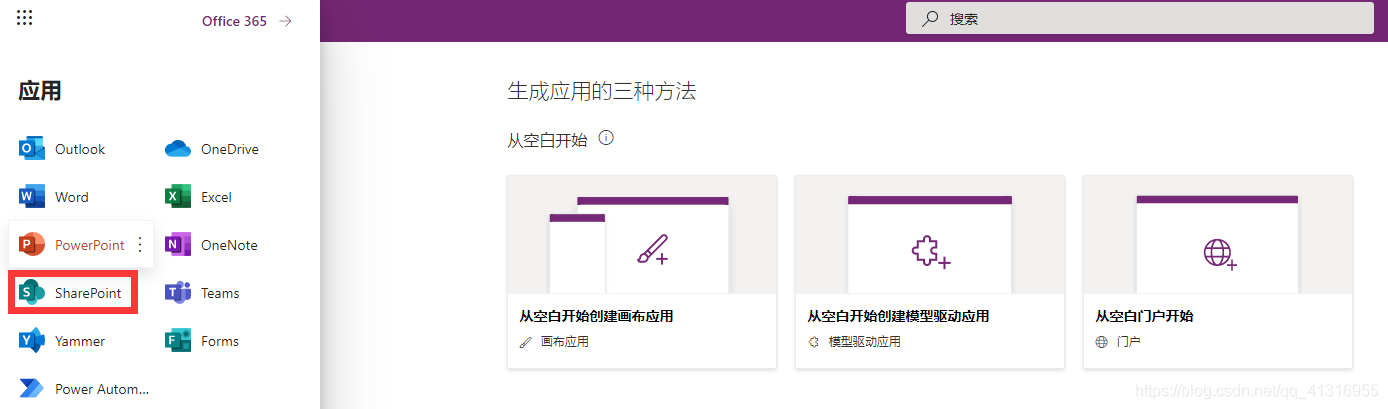Viewport: 1388px width, 409px height.
Task: Open the app launcher waffle icon
Action: click(x=25, y=17)
